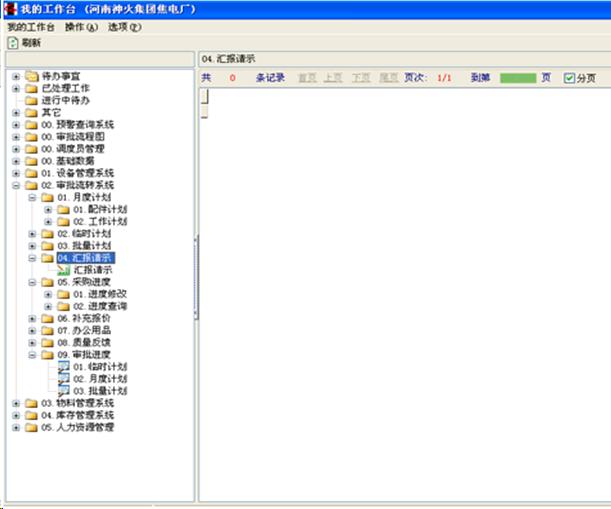Click the 首页 first page link
This screenshot has width=611, height=509.
(x=305, y=77)
